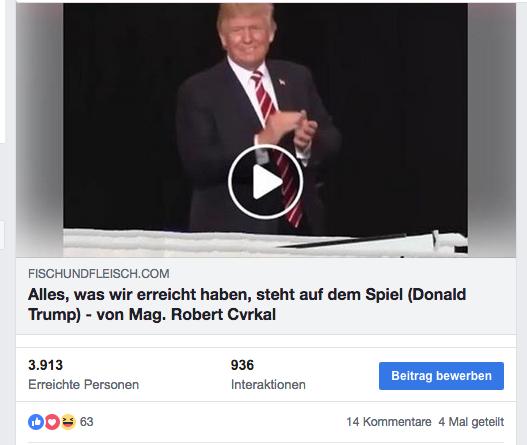Open the 14 Kommentare comments link
This screenshot has width=527, height=445.
click(x=389, y=422)
